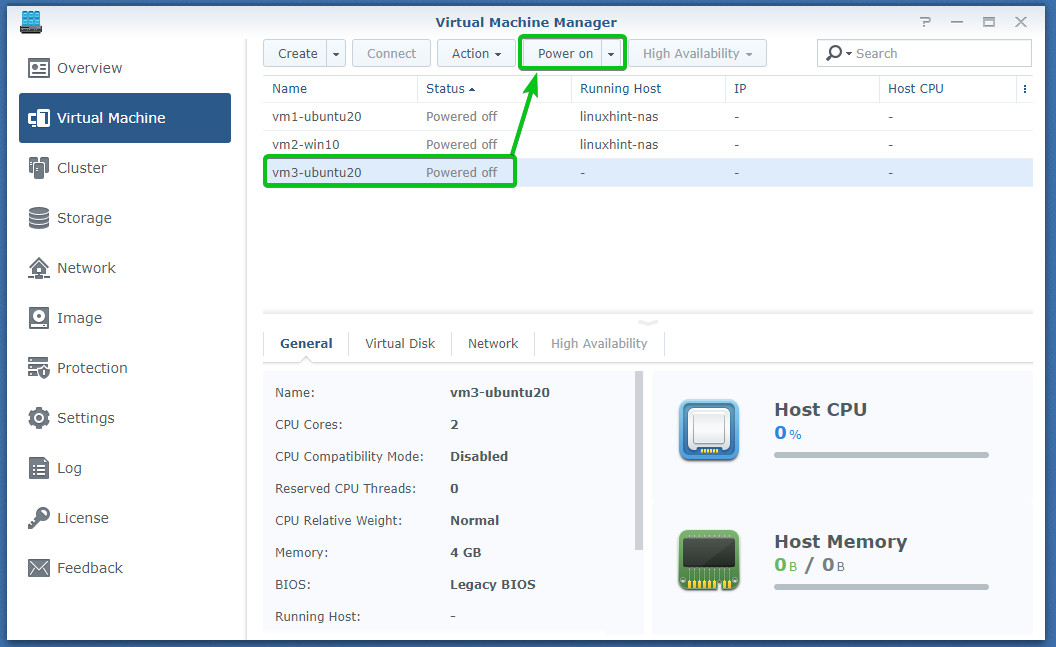Click the help question mark icon
The height and width of the screenshot is (647, 1056).
click(x=924, y=22)
